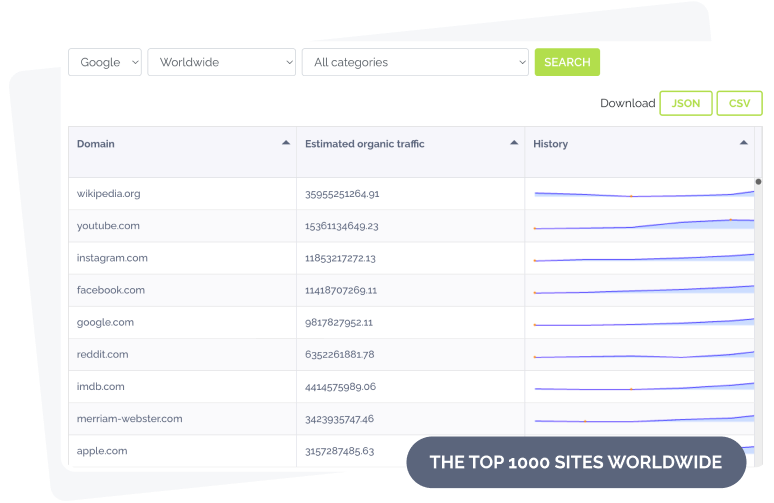Image resolution: width=774 pixels, height=503 pixels.
Task: Open reddit.com history sparkline chart
Action: point(644,354)
